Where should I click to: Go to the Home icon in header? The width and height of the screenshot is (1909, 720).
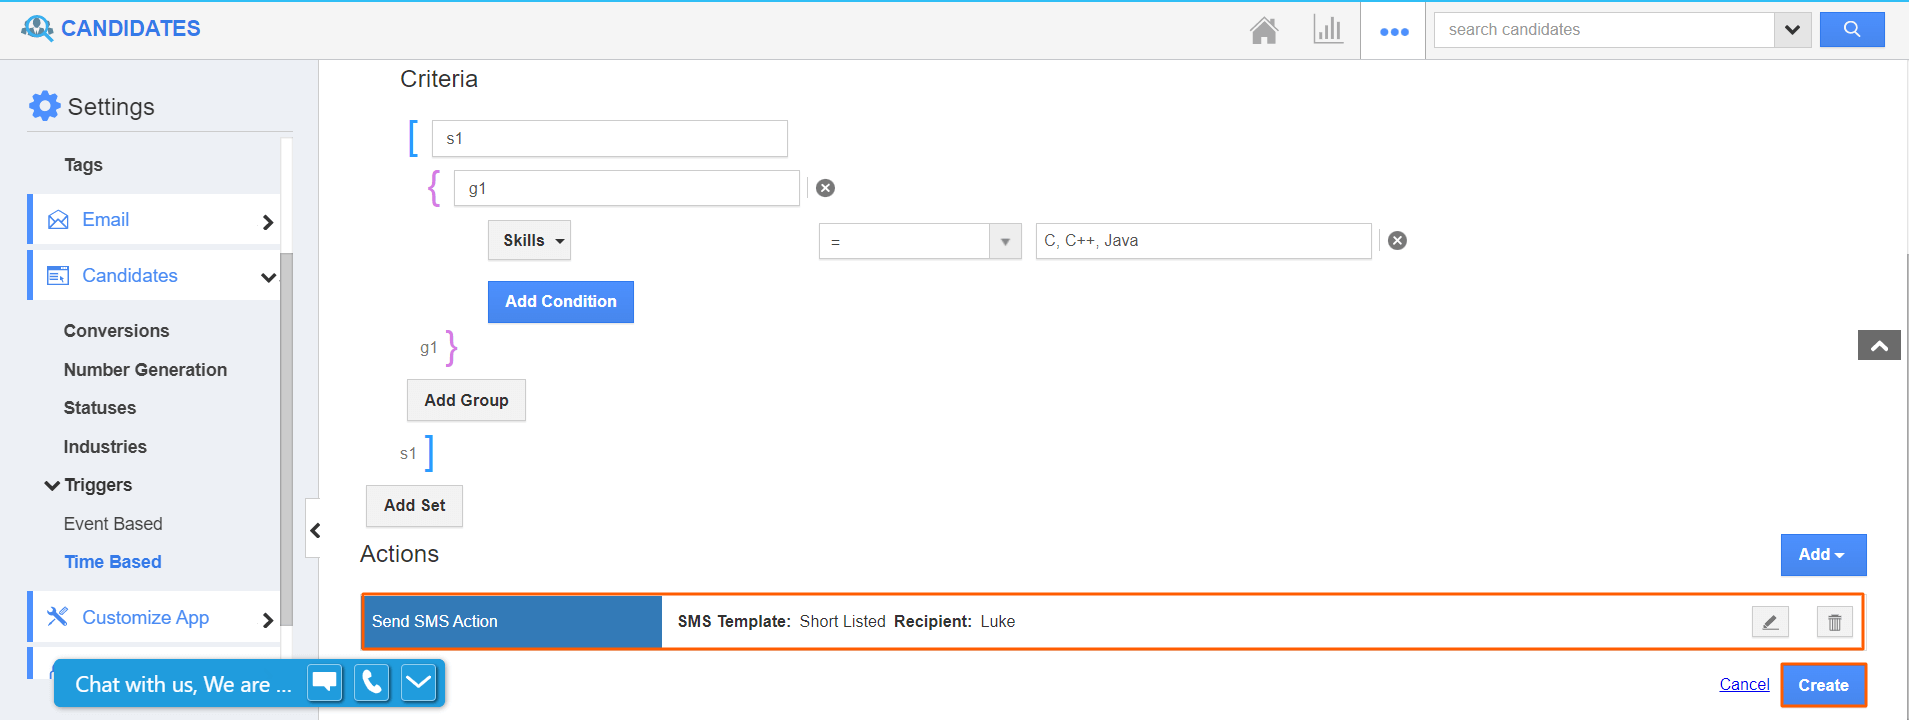click(x=1264, y=30)
